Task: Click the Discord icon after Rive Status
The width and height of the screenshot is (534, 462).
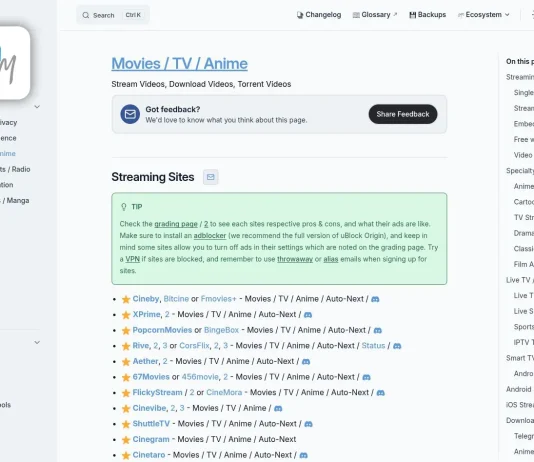Action: (x=397, y=346)
